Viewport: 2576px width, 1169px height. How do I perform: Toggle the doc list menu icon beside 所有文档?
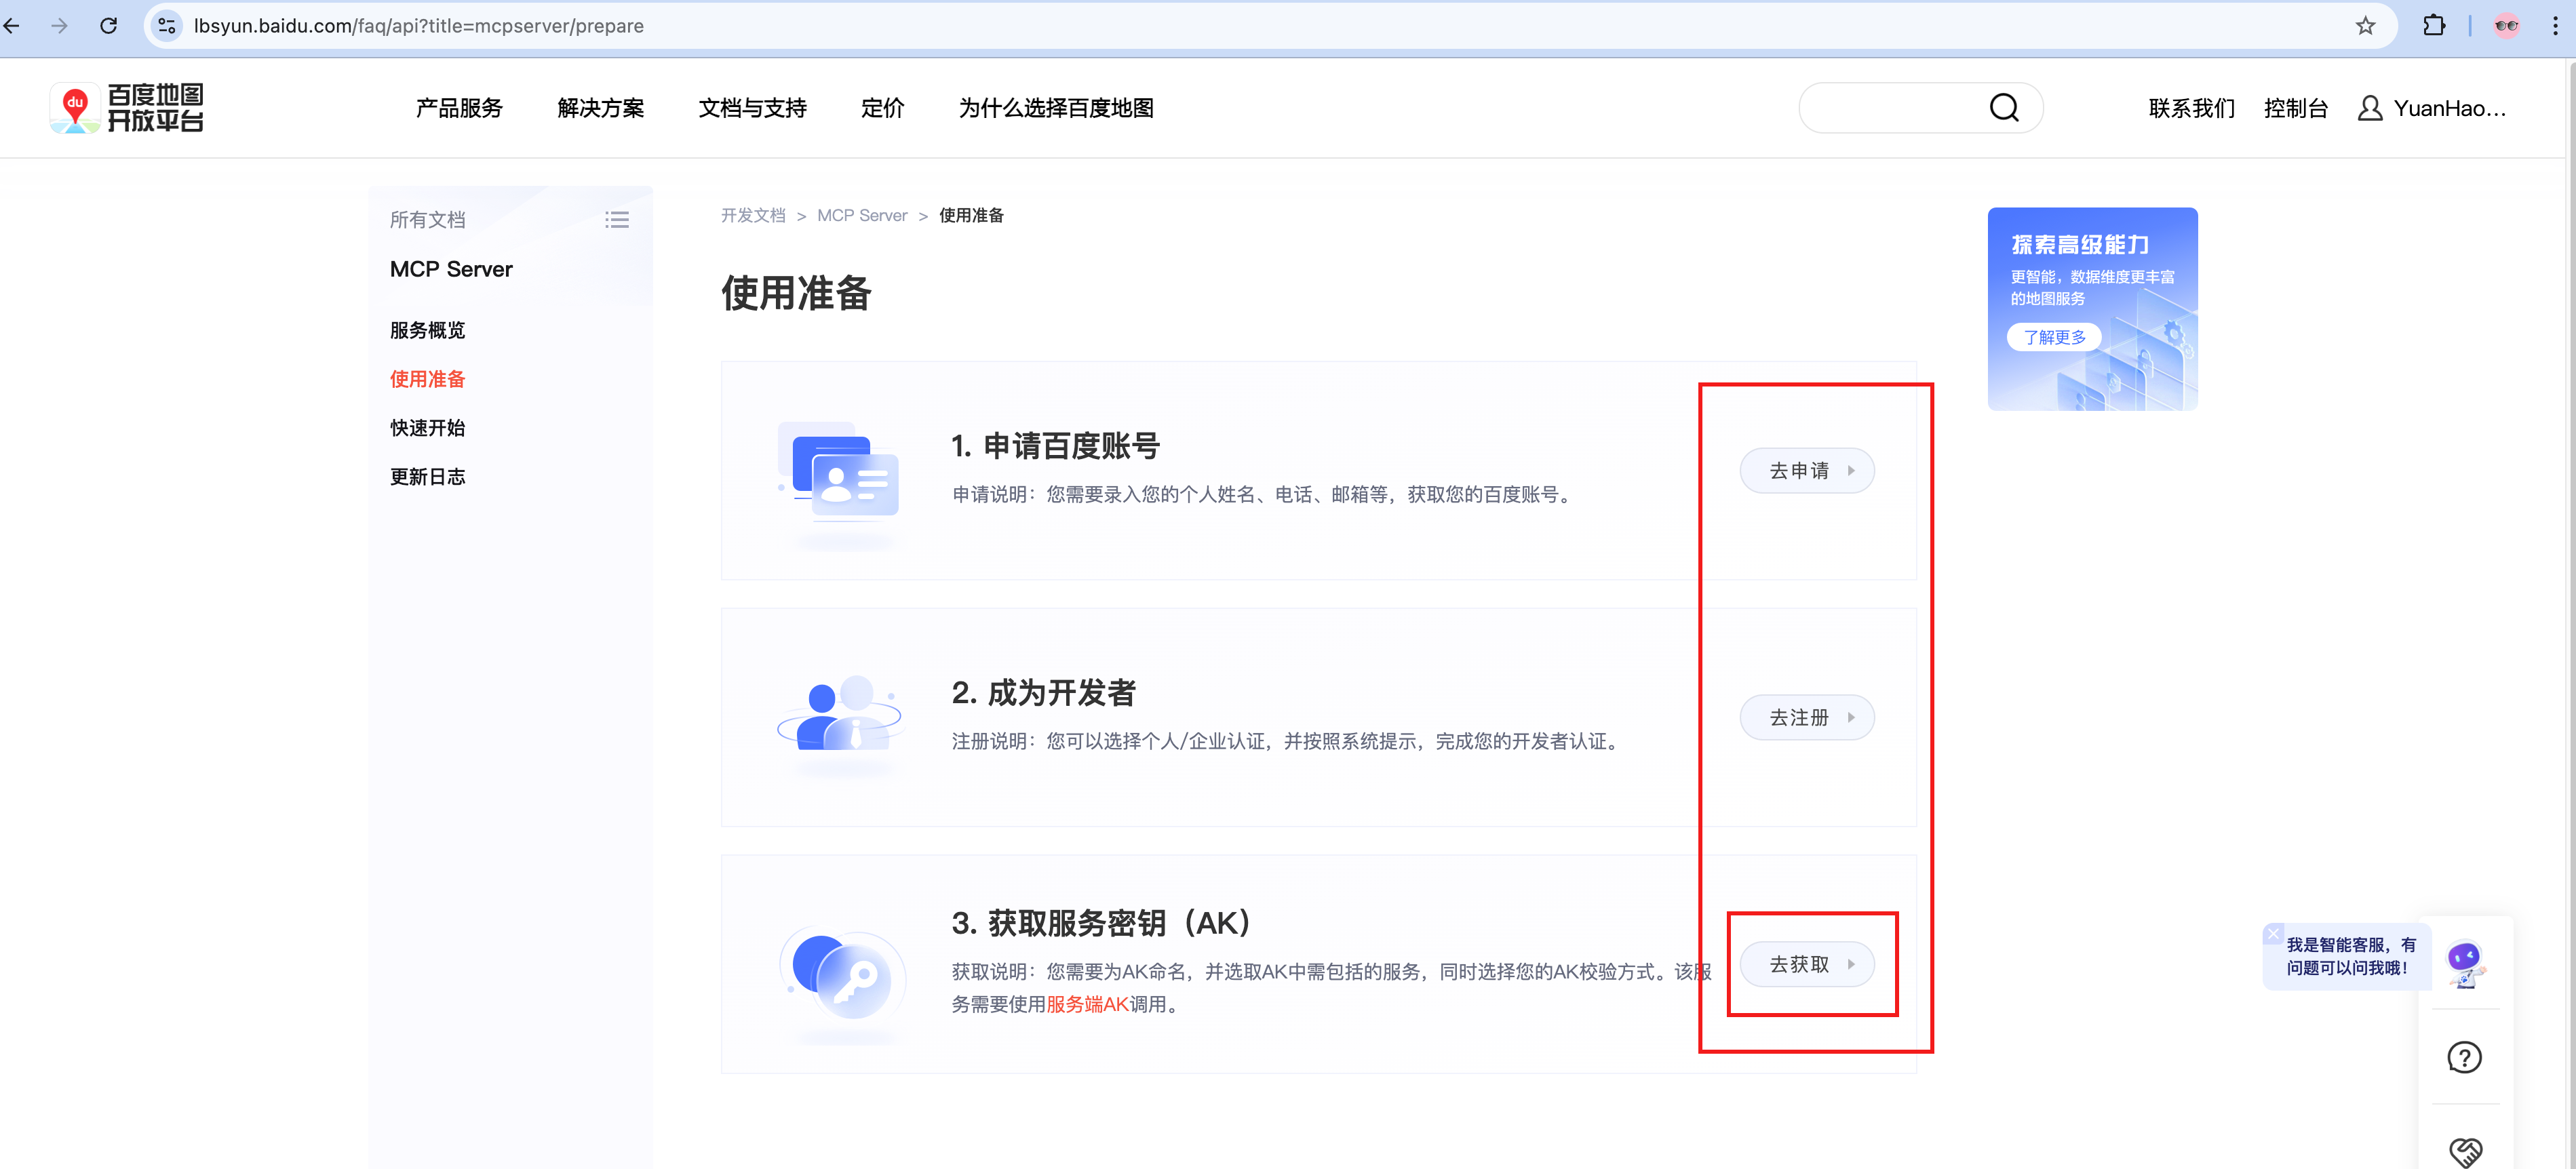(x=616, y=220)
